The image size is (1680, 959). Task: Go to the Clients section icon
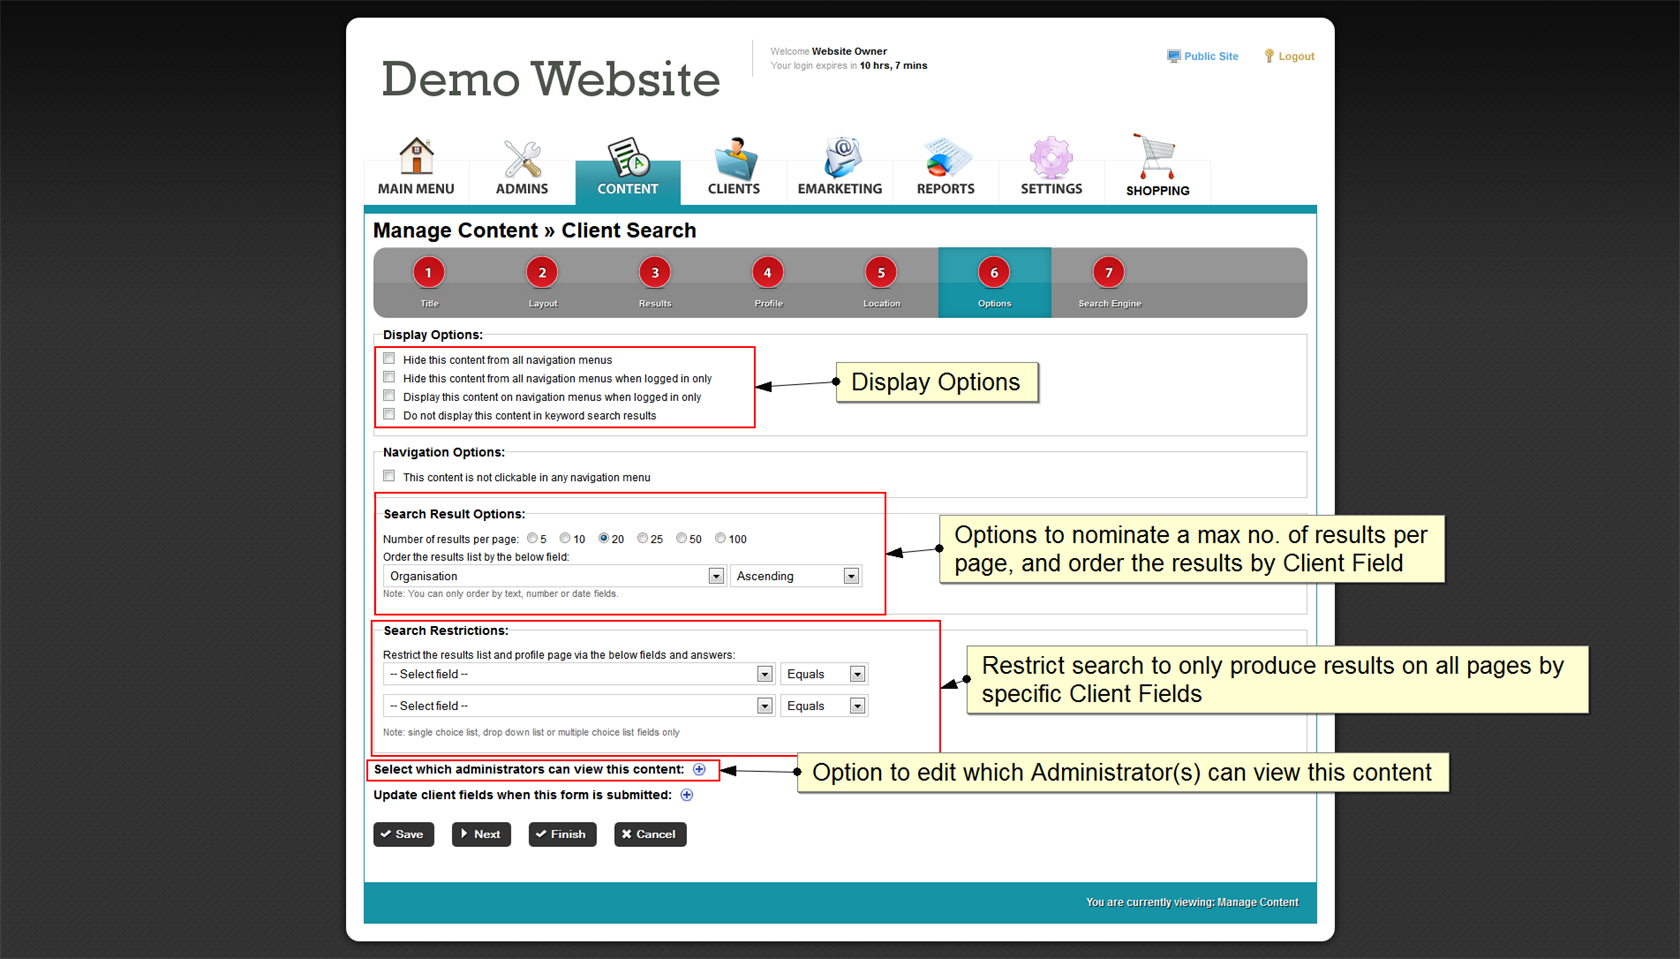(734, 158)
